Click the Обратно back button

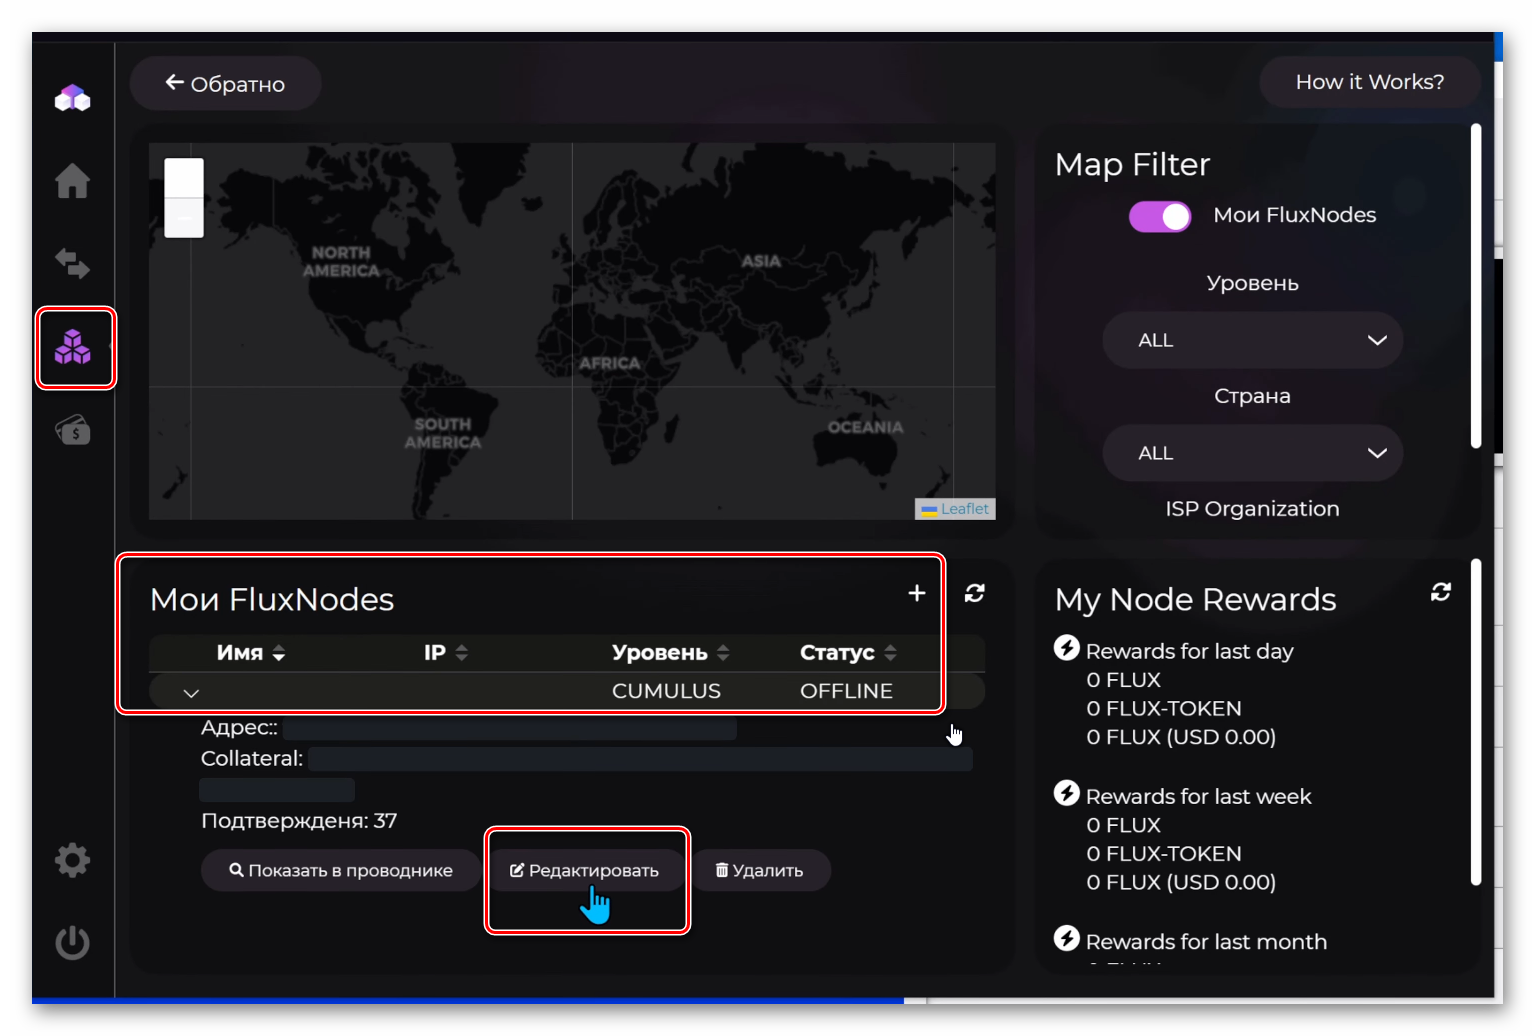point(225,83)
